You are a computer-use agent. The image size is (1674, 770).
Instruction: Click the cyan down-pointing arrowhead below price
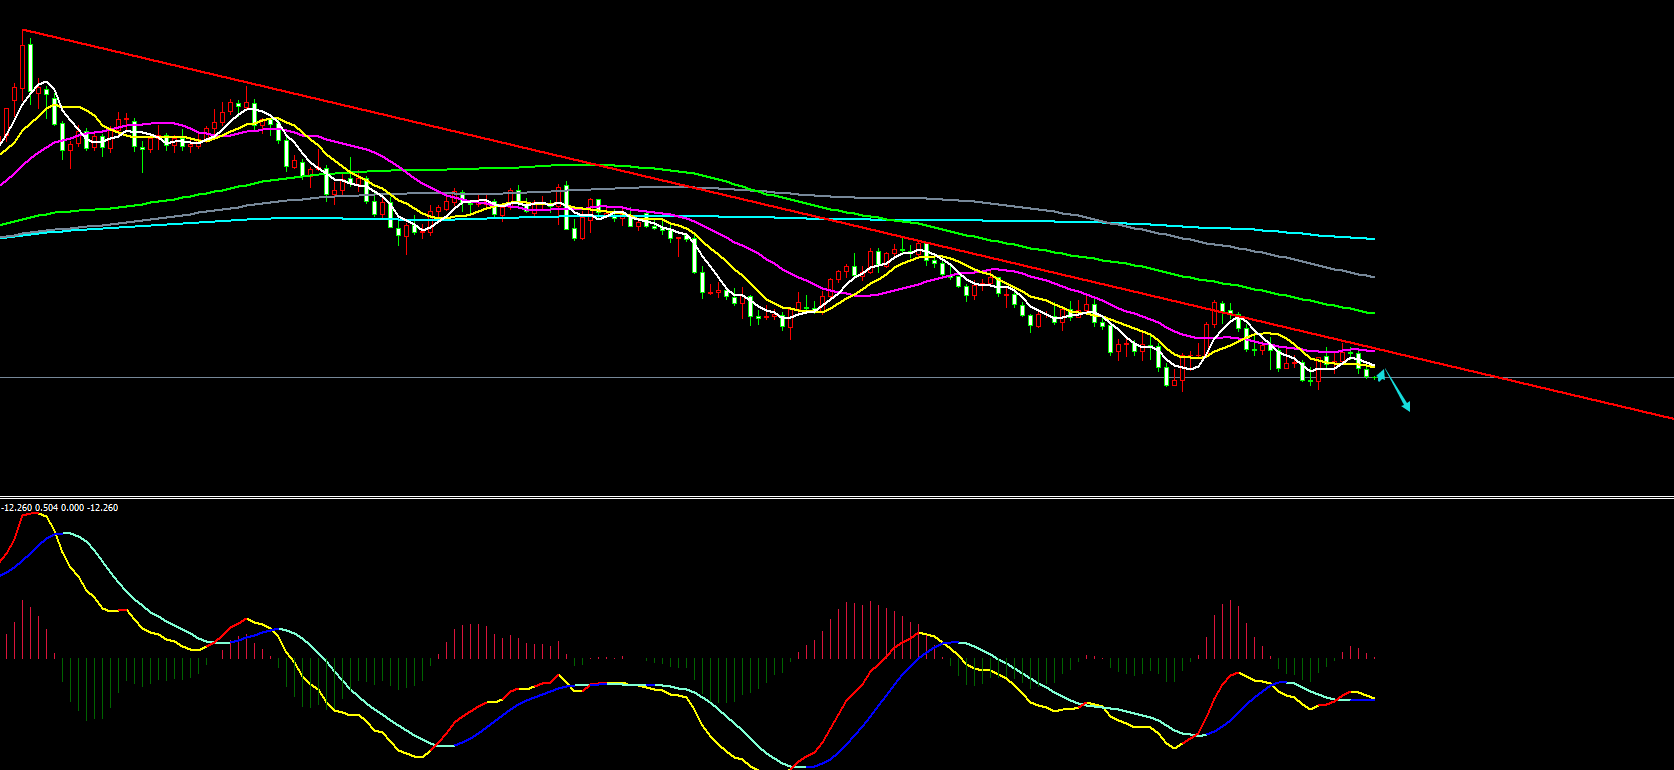click(1405, 406)
